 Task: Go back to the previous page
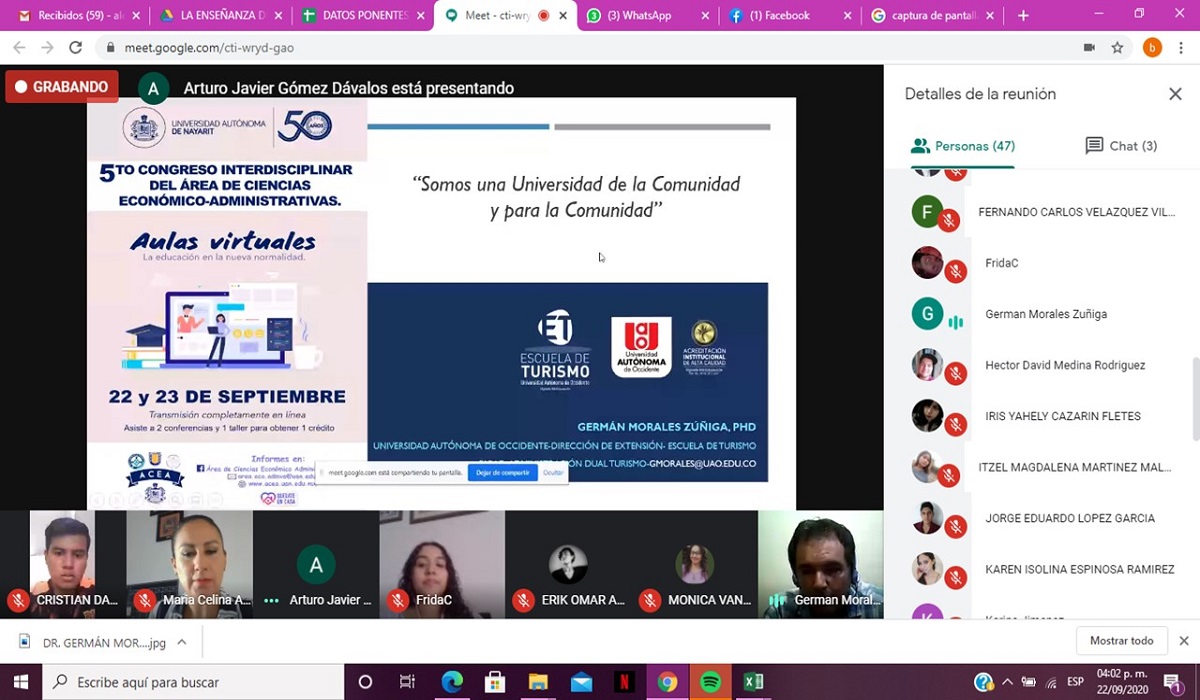[x=20, y=48]
